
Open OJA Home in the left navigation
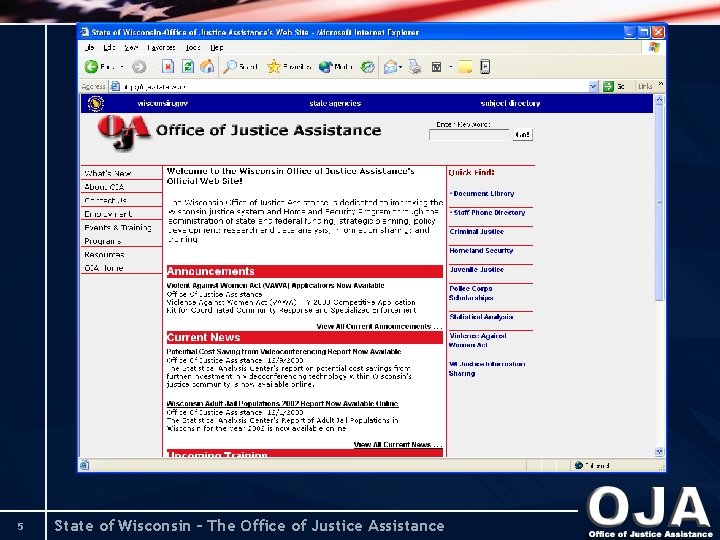pos(103,268)
